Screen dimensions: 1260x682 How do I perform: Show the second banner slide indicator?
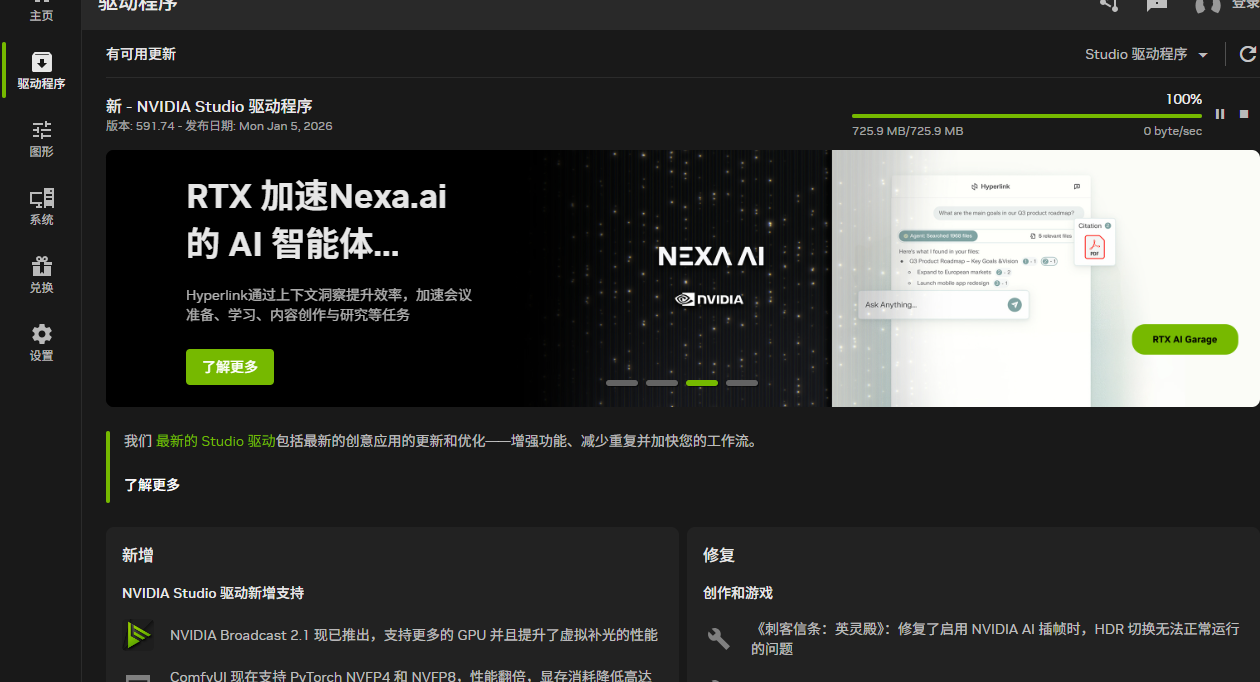point(661,383)
